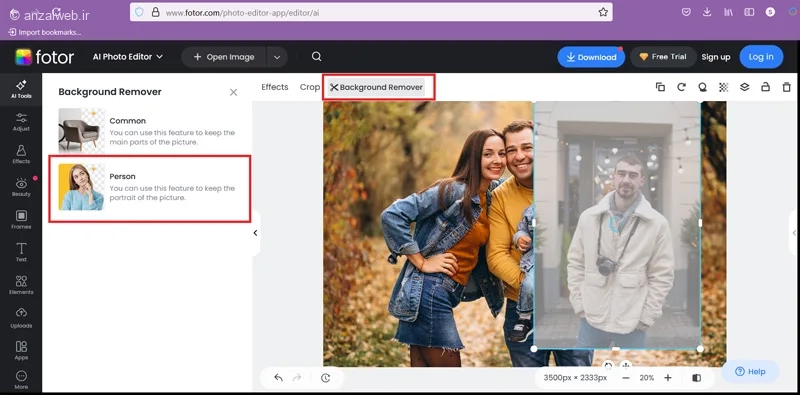Screen dimensions: 800x395
Task: Select the man with camera image layer
Action: coord(617,225)
